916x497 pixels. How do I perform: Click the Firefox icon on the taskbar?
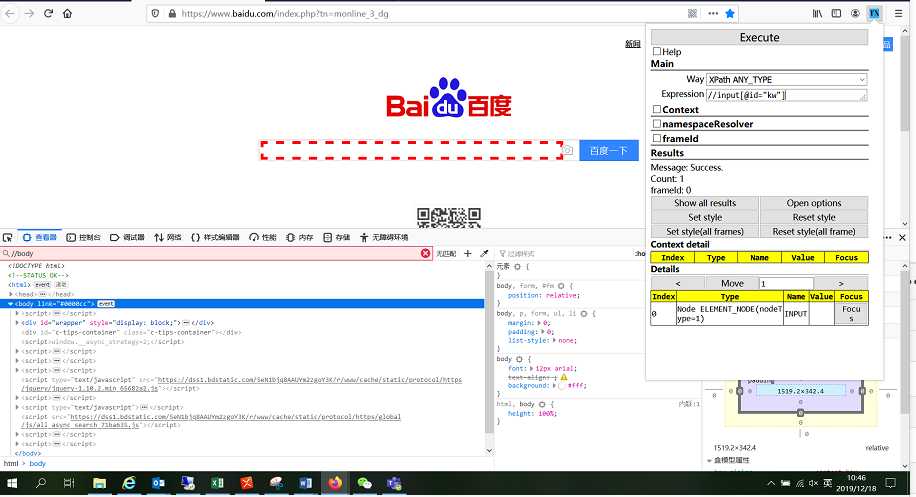click(x=335, y=483)
